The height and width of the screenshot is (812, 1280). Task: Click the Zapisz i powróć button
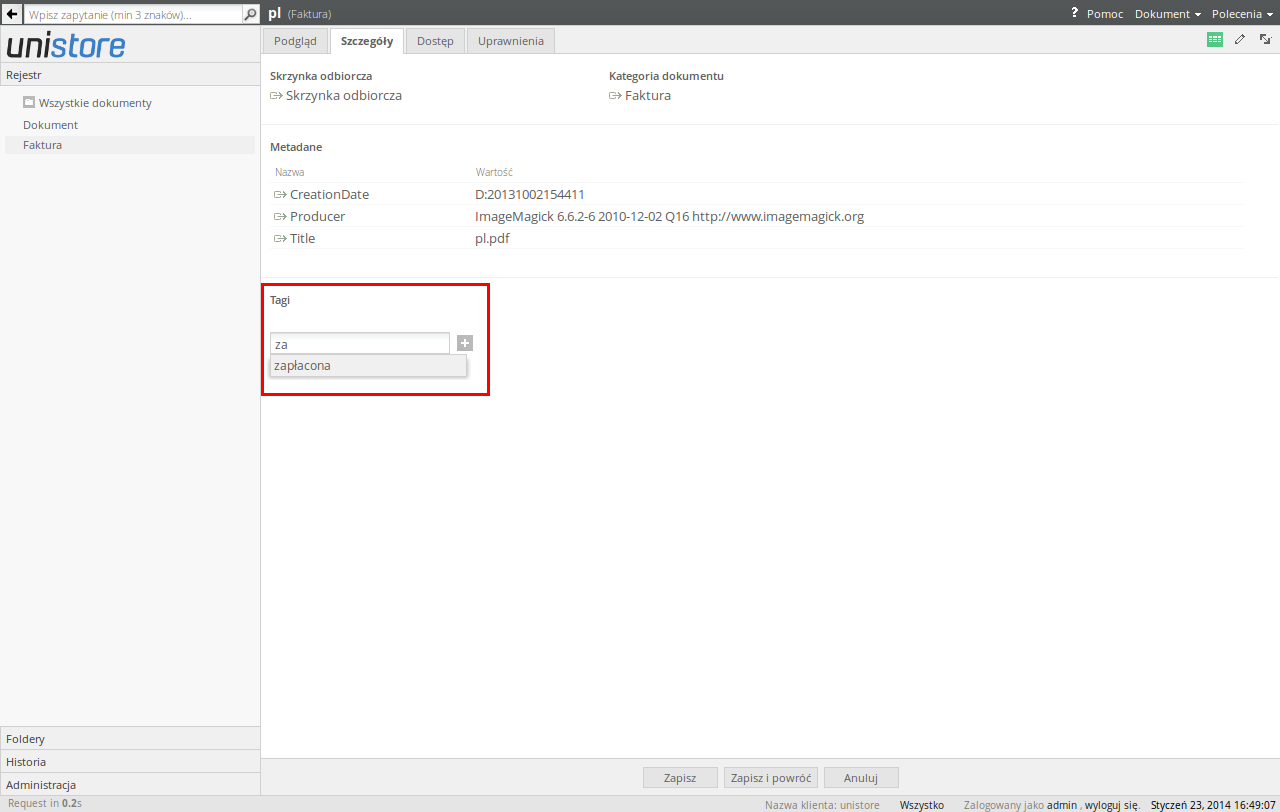tap(771, 778)
